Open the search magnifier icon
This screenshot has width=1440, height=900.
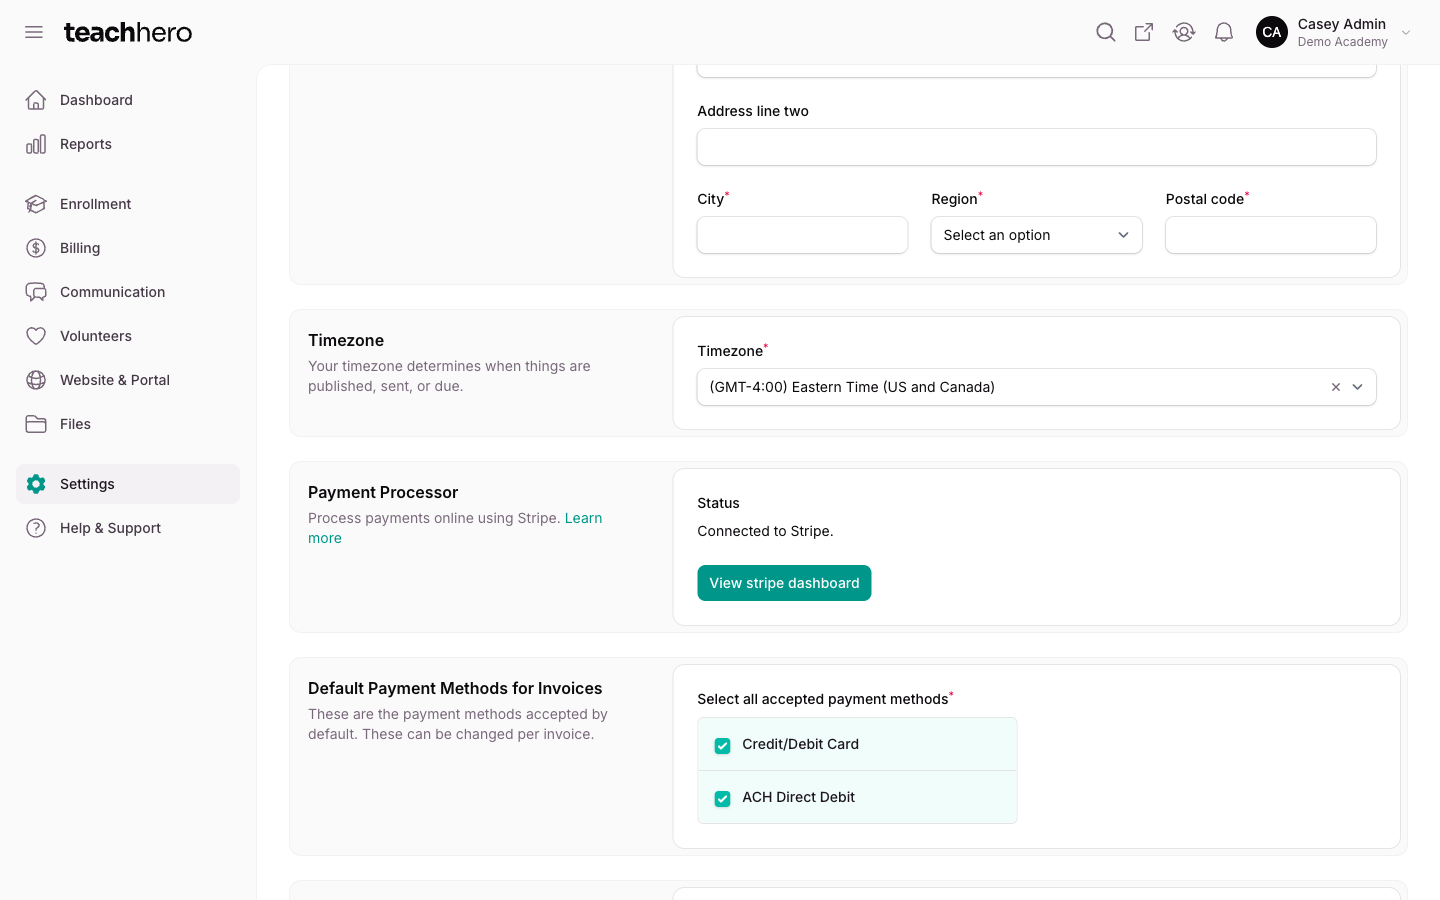click(x=1105, y=32)
